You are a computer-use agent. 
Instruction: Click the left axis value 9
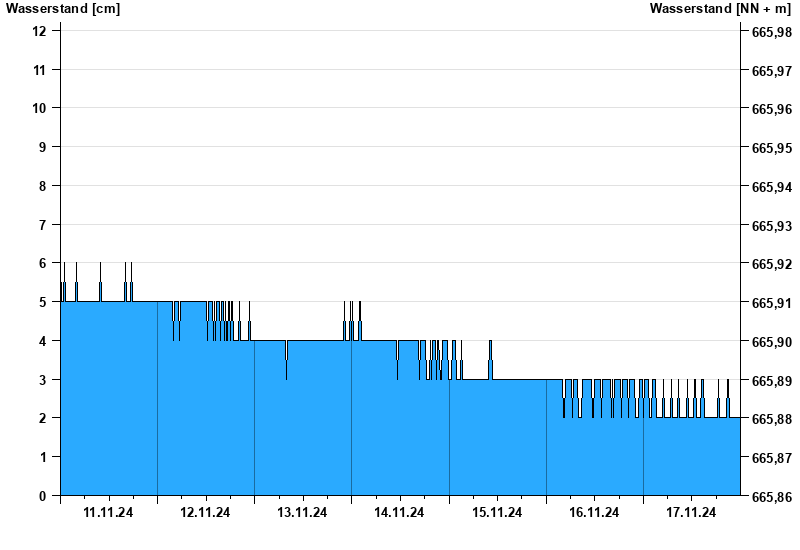[x=42, y=147]
